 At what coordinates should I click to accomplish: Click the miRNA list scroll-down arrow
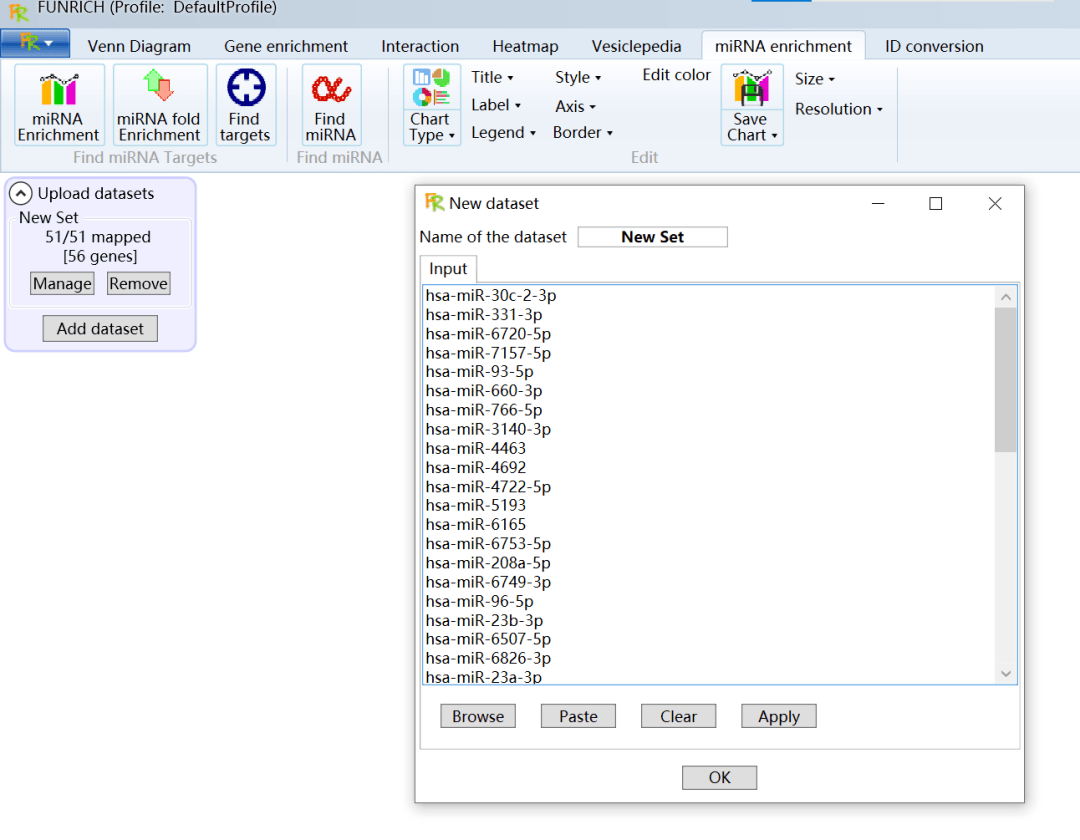coord(1006,674)
